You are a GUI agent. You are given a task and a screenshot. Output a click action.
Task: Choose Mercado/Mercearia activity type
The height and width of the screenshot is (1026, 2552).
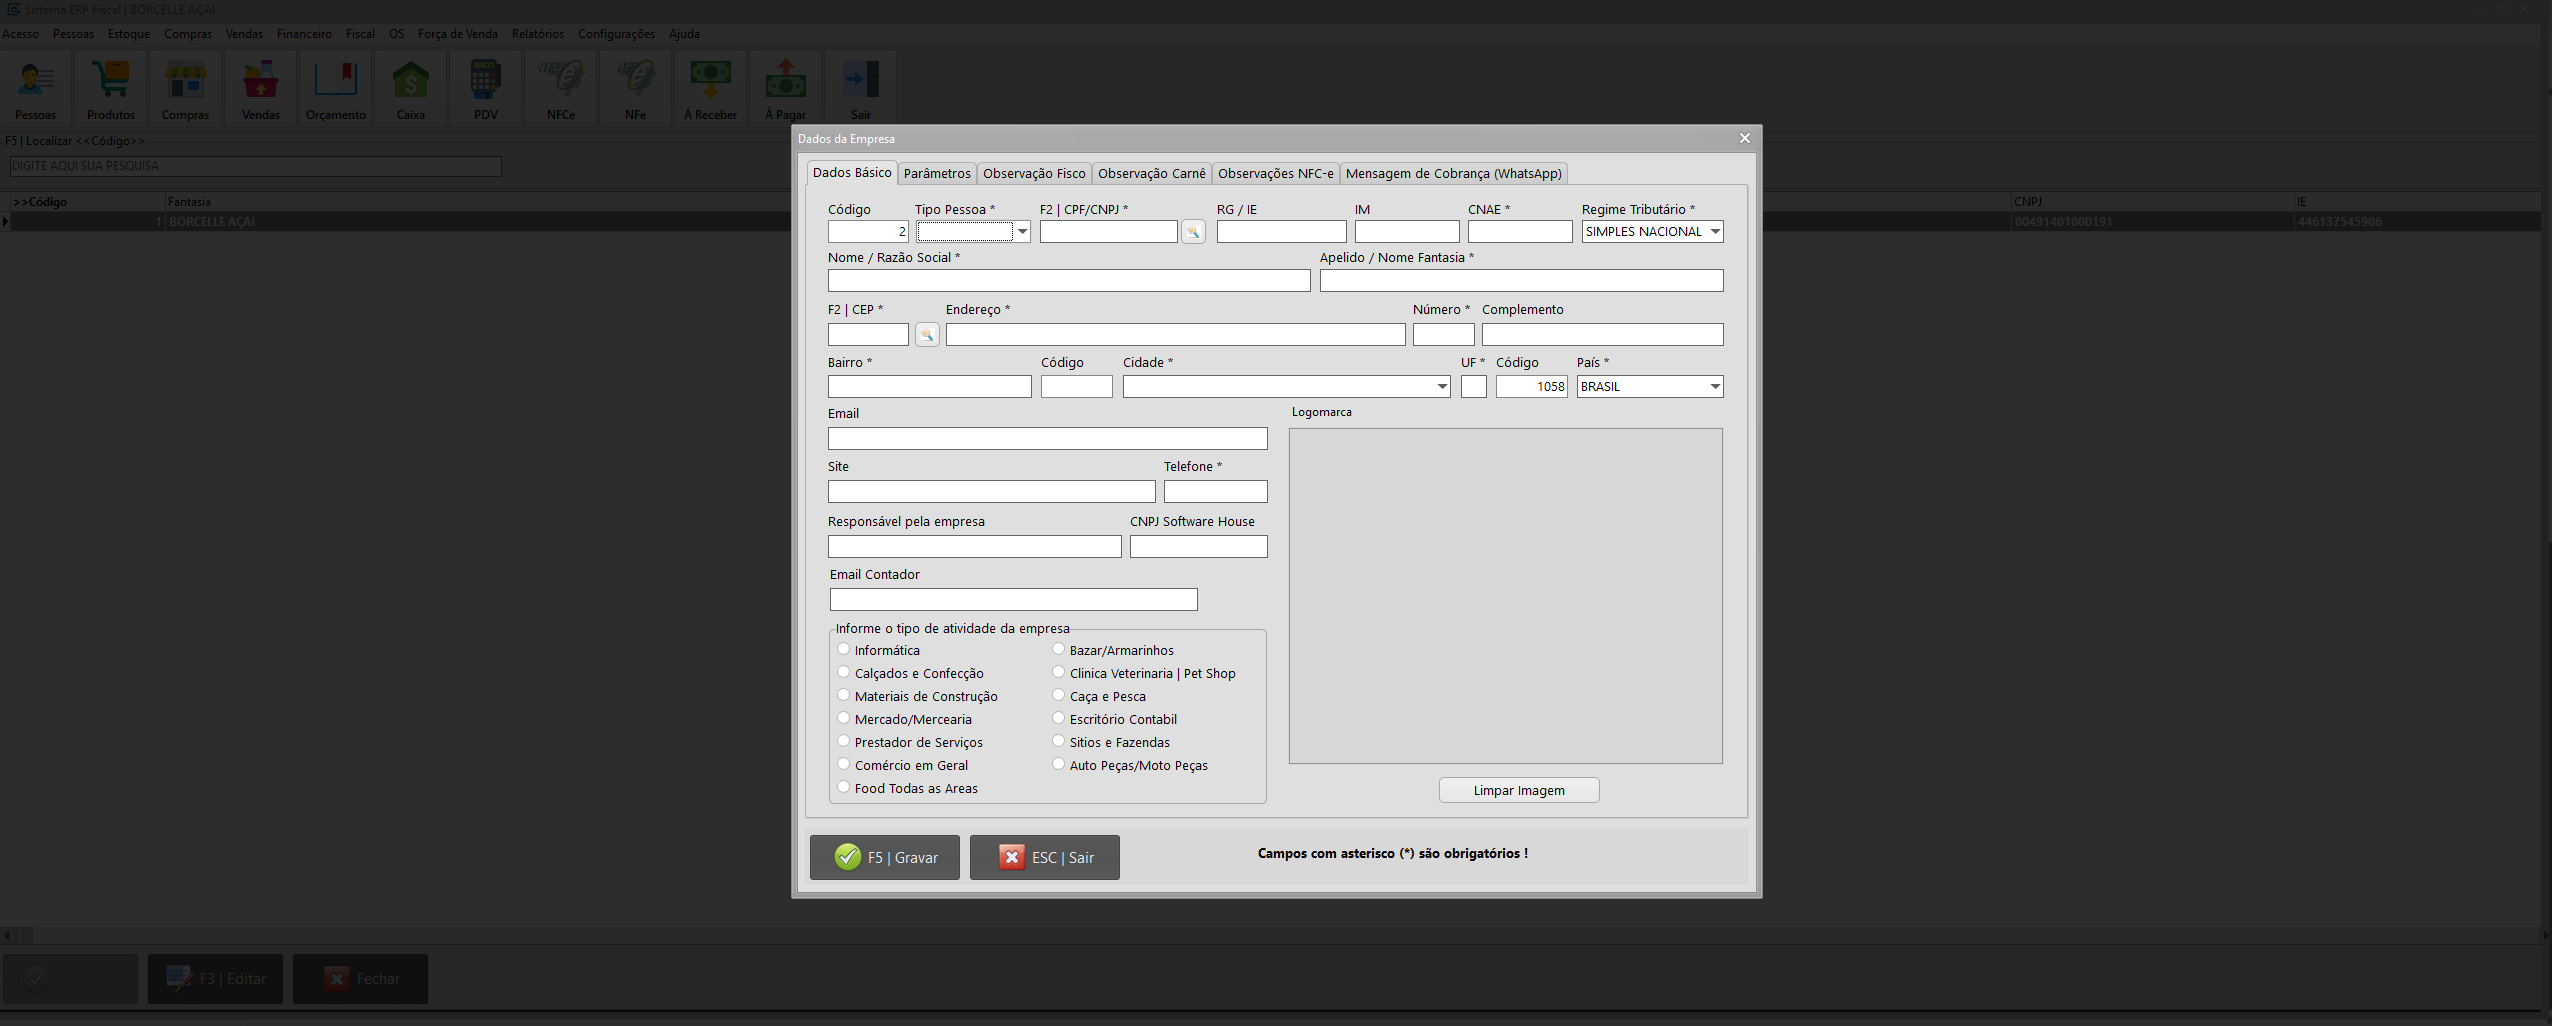844,718
